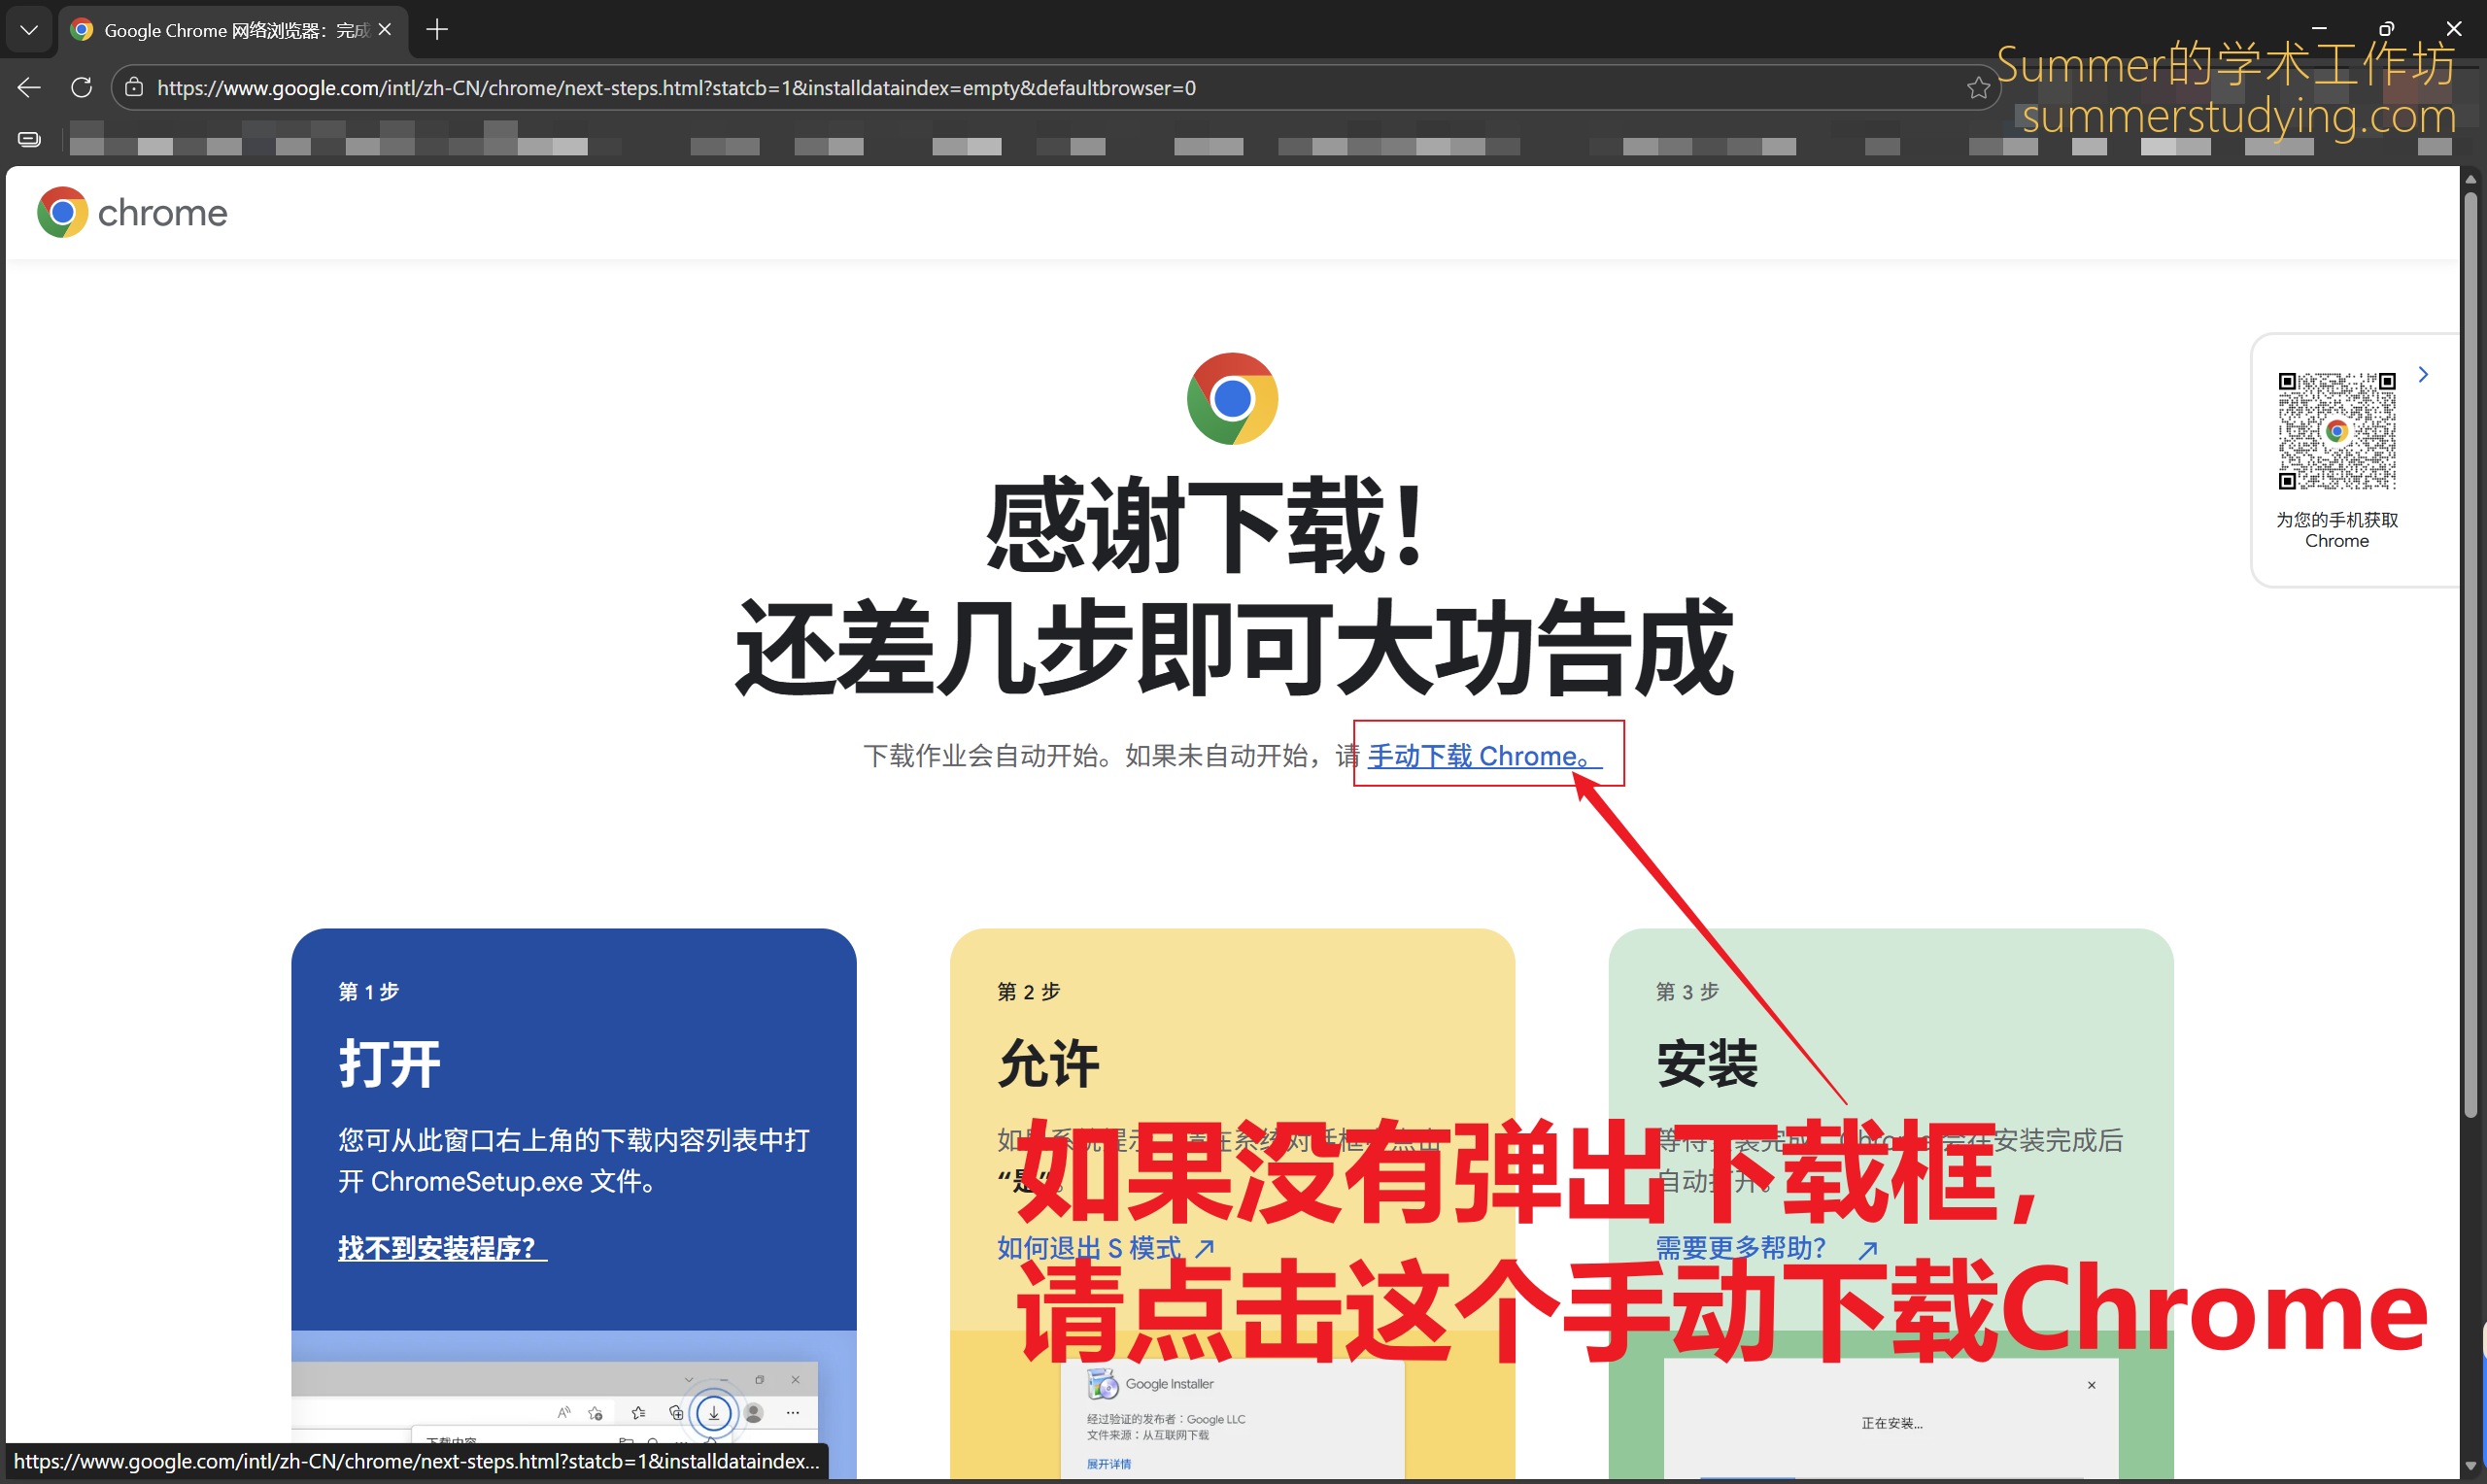Click the bookmark star in address bar

[1978, 88]
